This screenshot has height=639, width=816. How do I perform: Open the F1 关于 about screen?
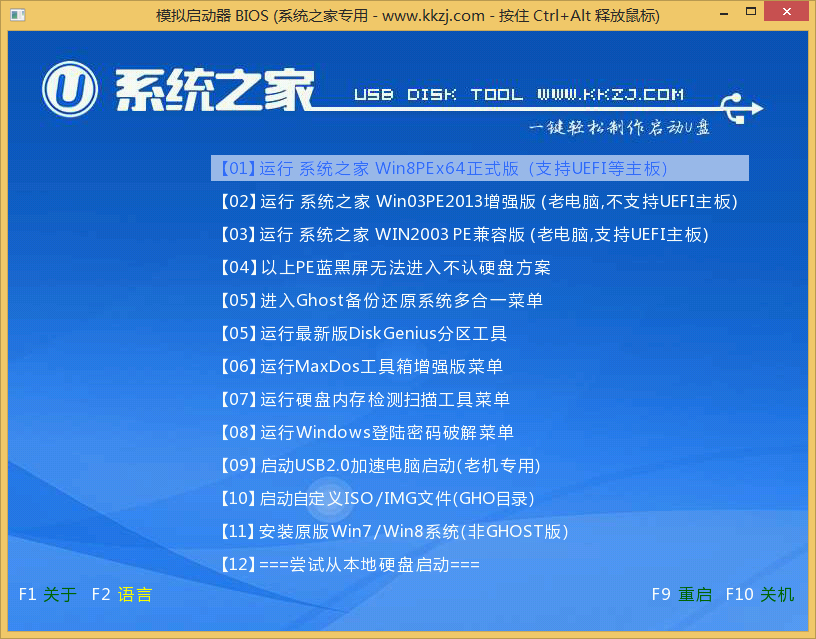[x=46, y=594]
